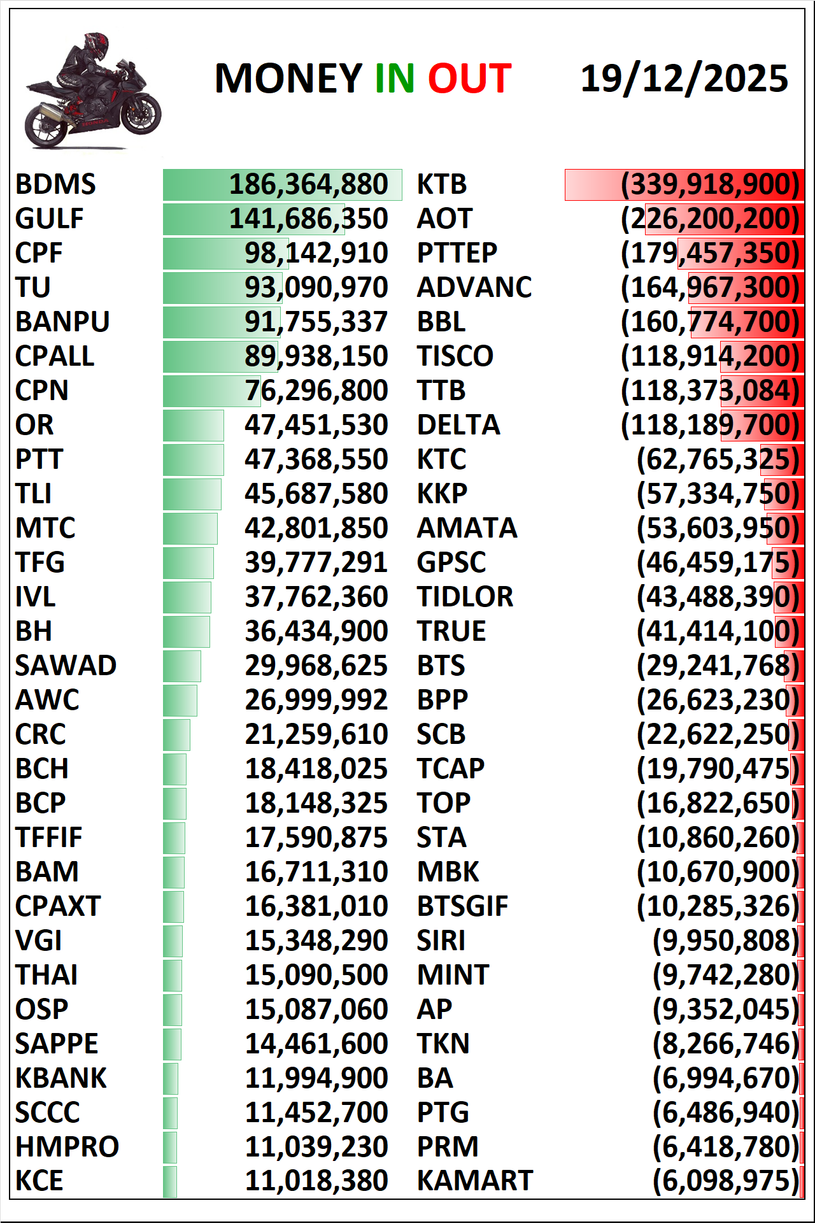The width and height of the screenshot is (815, 1223).
Task: Click the TIDLOR ticker label
Action: 465,597
